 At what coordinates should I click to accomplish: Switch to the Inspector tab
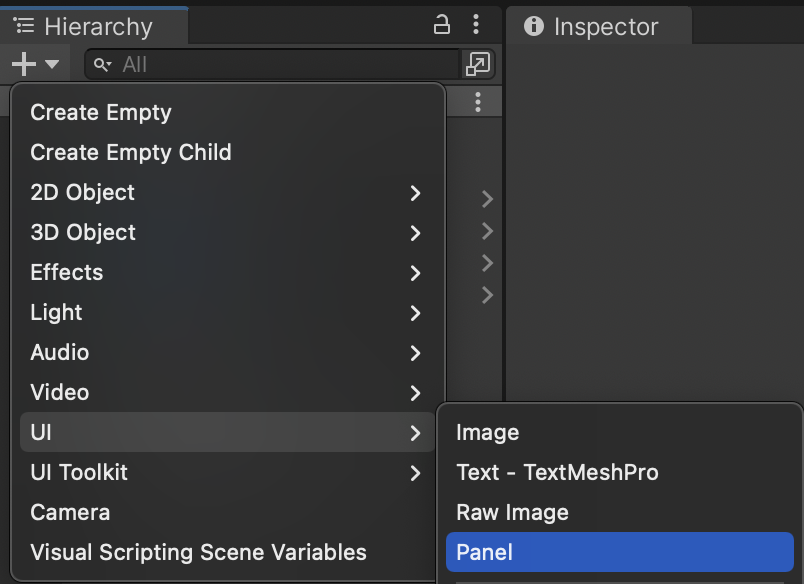coord(598,26)
